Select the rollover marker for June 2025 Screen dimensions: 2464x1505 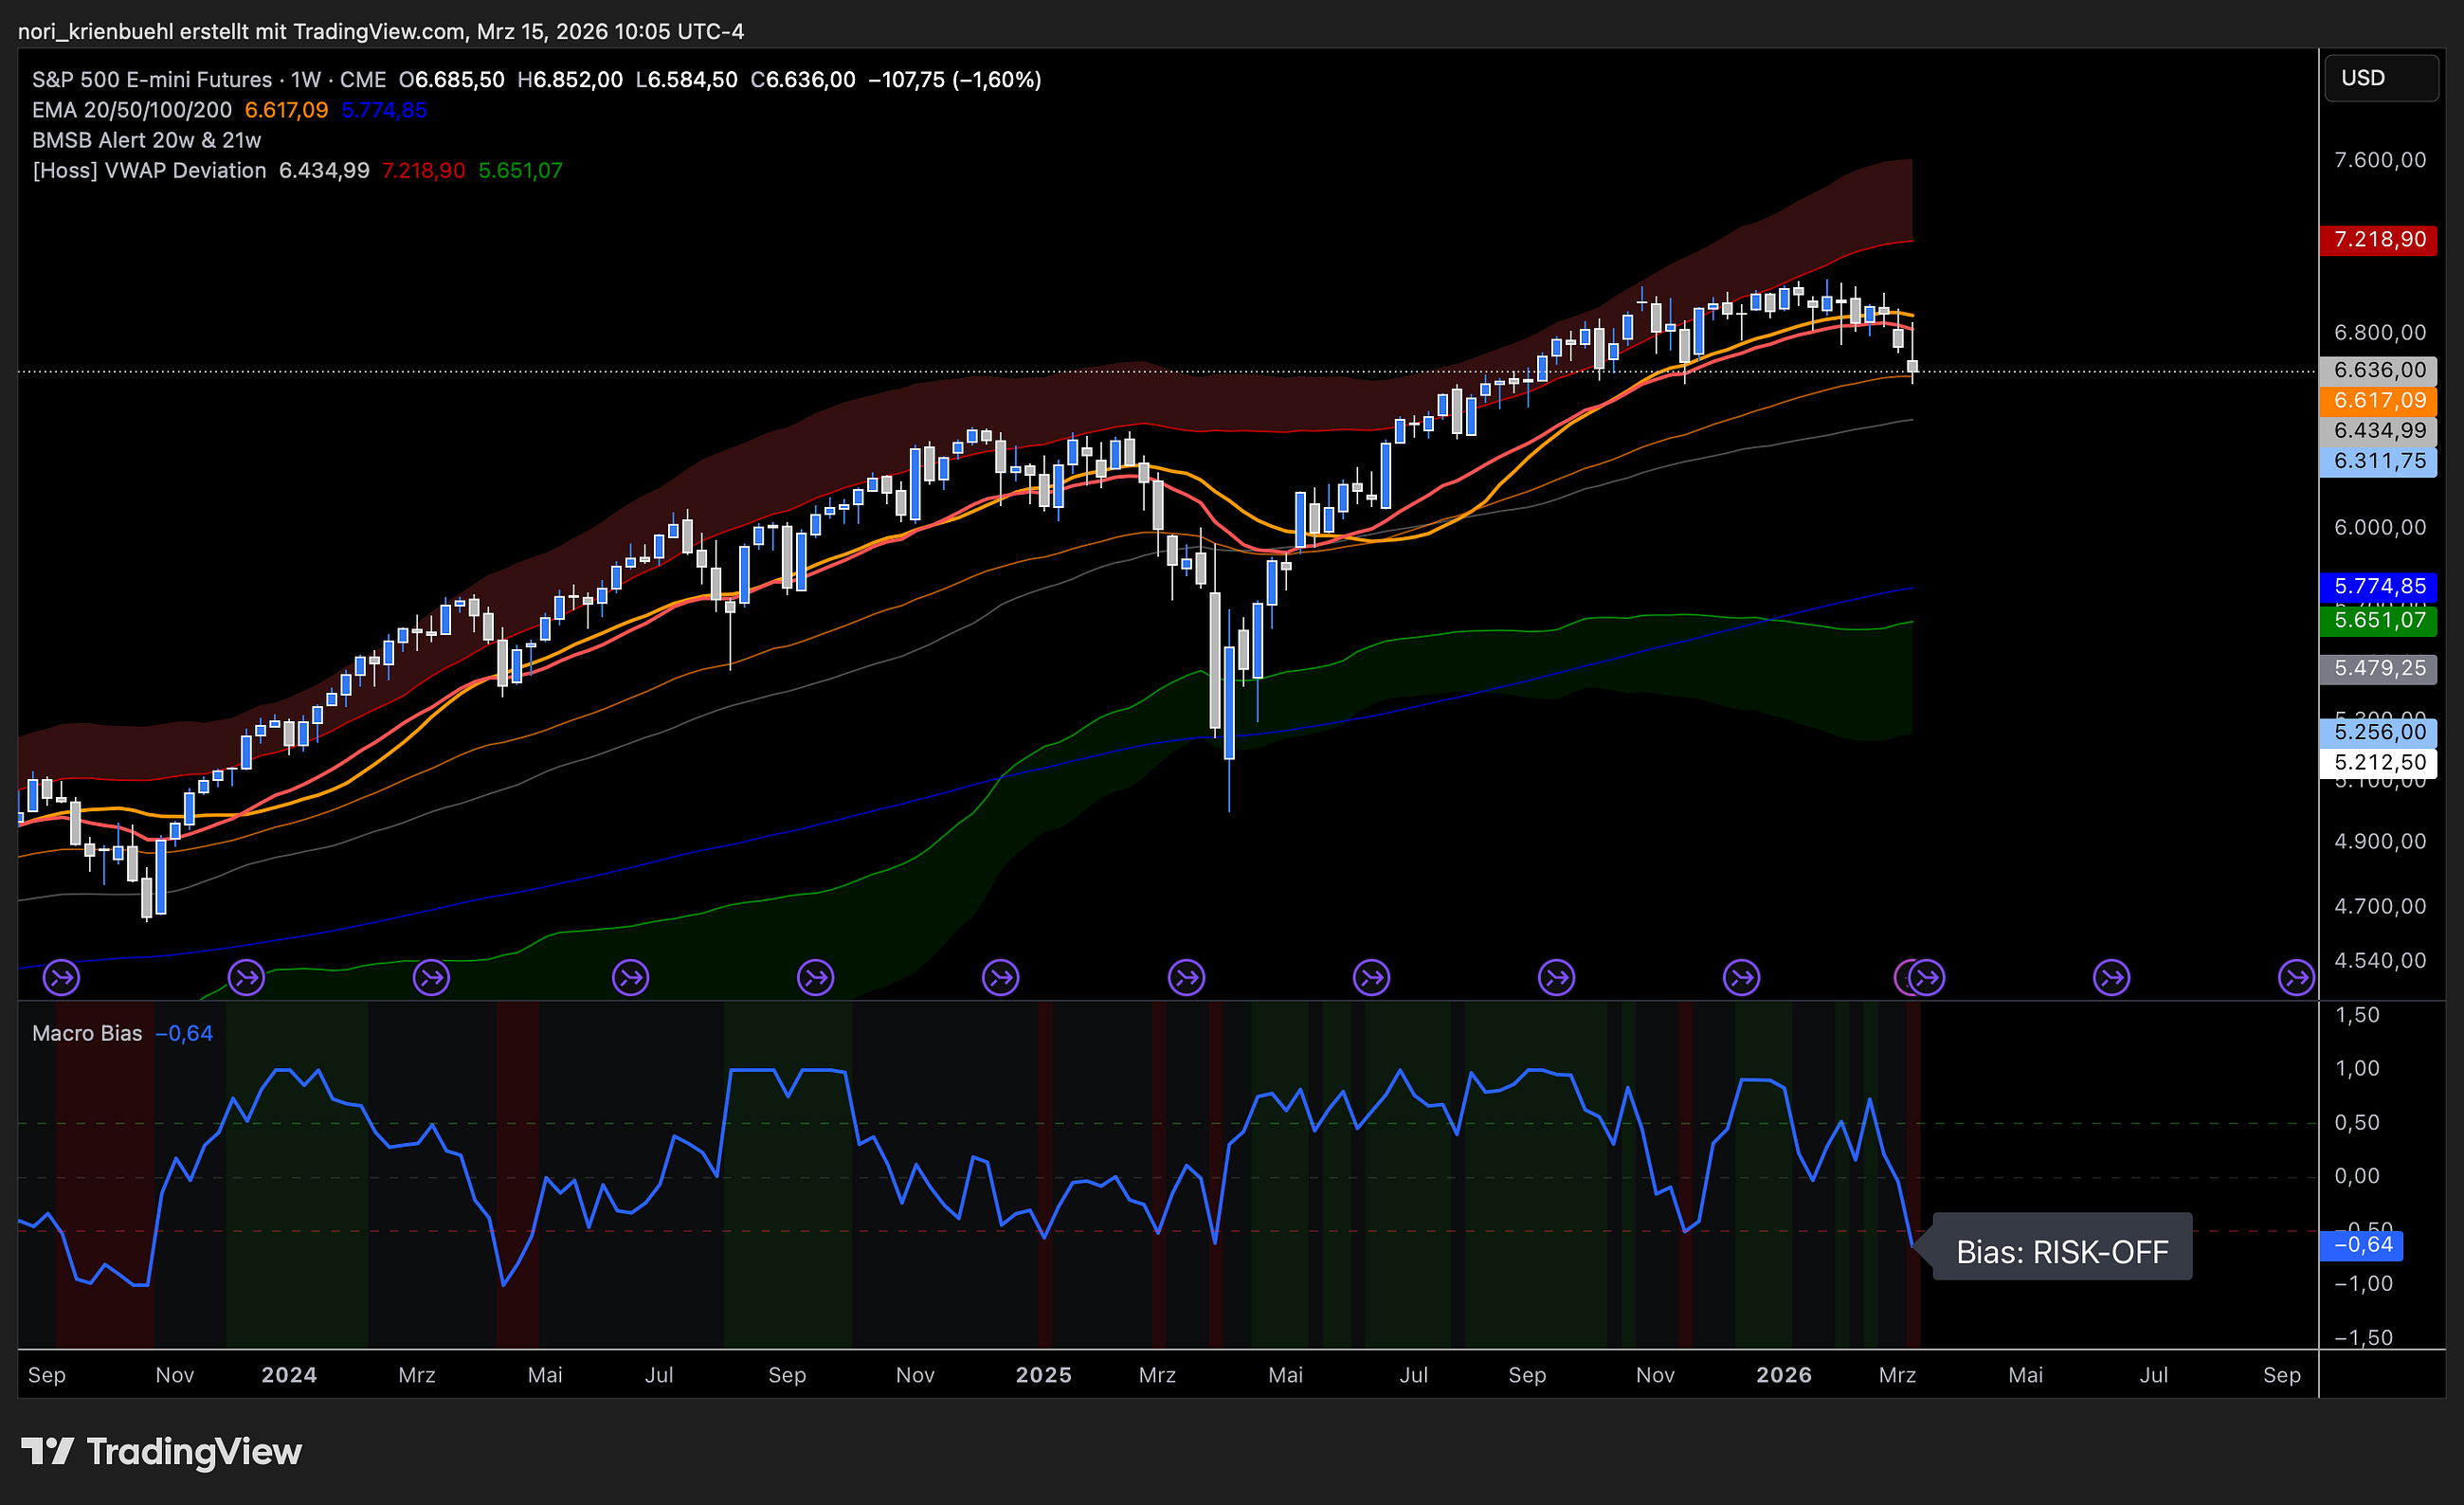(1371, 977)
